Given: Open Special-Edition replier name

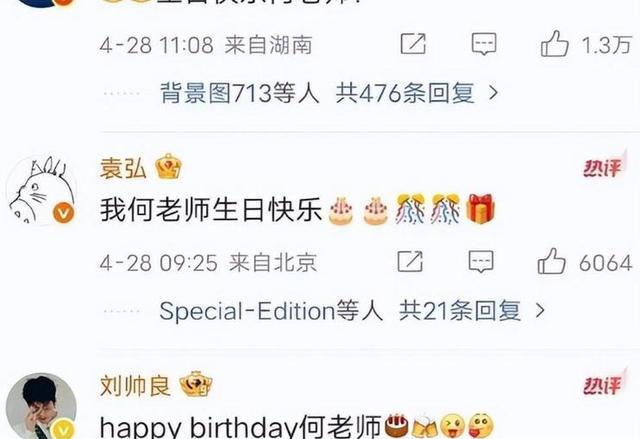Looking at the screenshot, I should [247, 311].
